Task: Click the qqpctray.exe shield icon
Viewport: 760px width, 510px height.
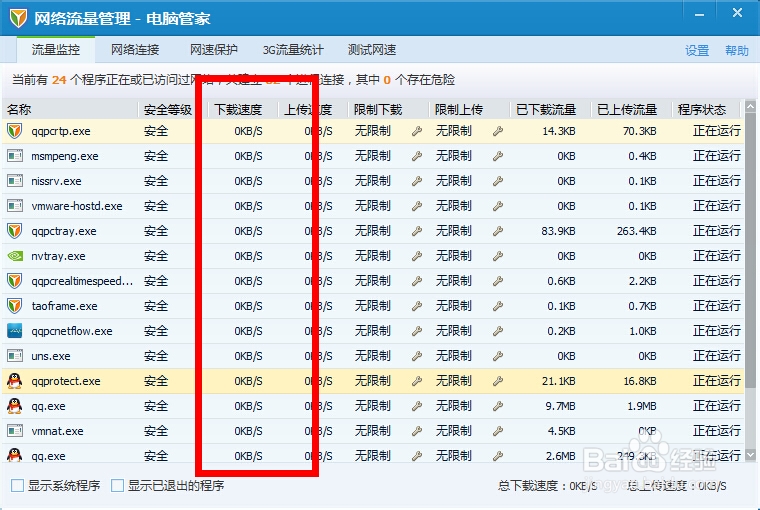Action: click(15, 231)
